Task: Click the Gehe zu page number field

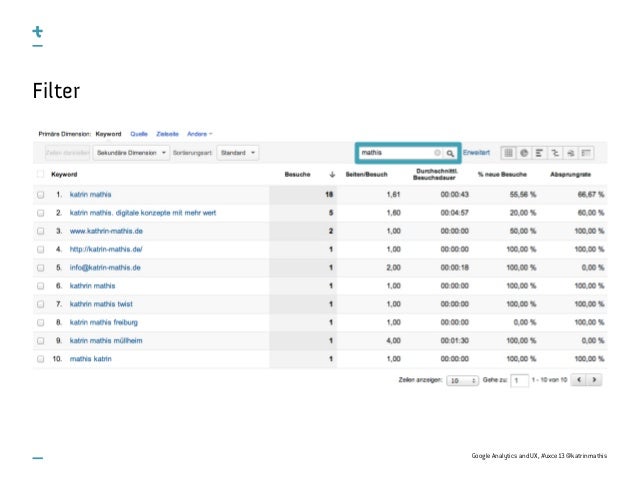Action: point(519,381)
